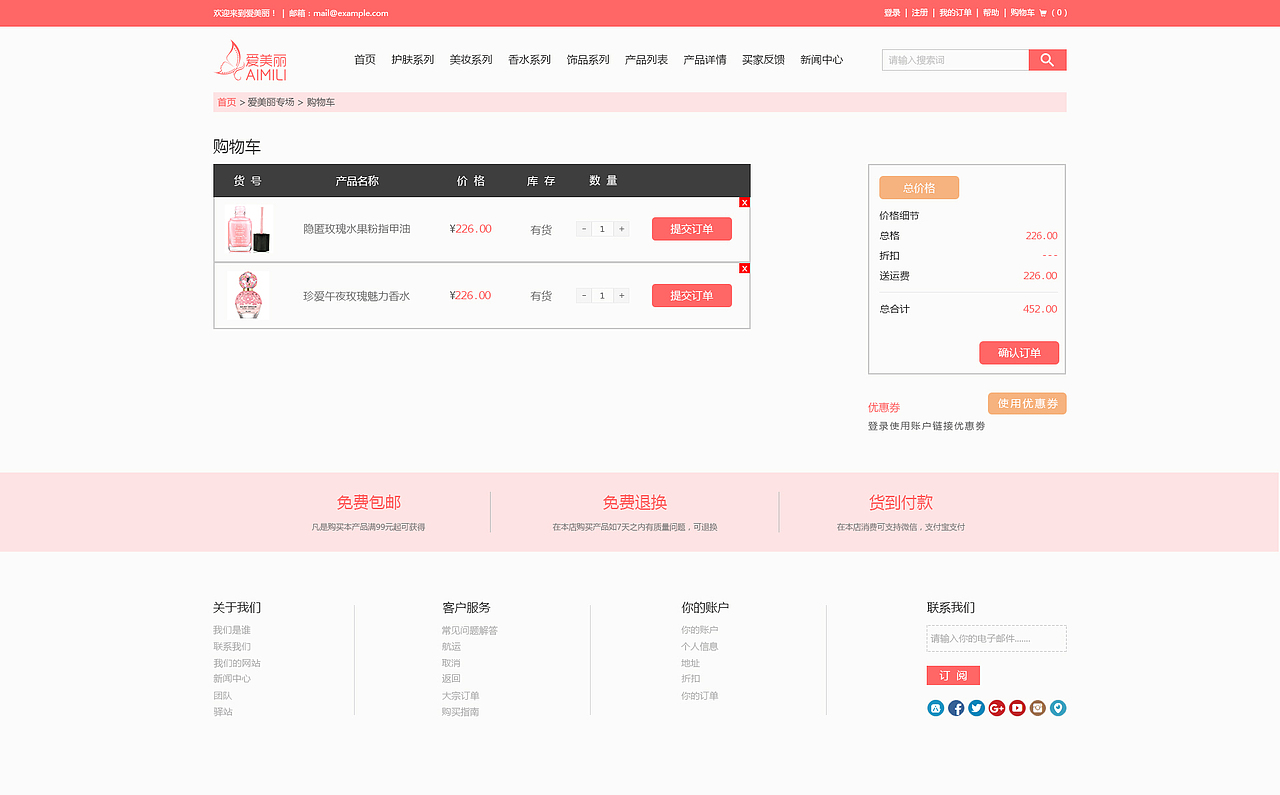Click the perfume quantity field
The width and height of the screenshot is (1280, 795).
point(602,295)
